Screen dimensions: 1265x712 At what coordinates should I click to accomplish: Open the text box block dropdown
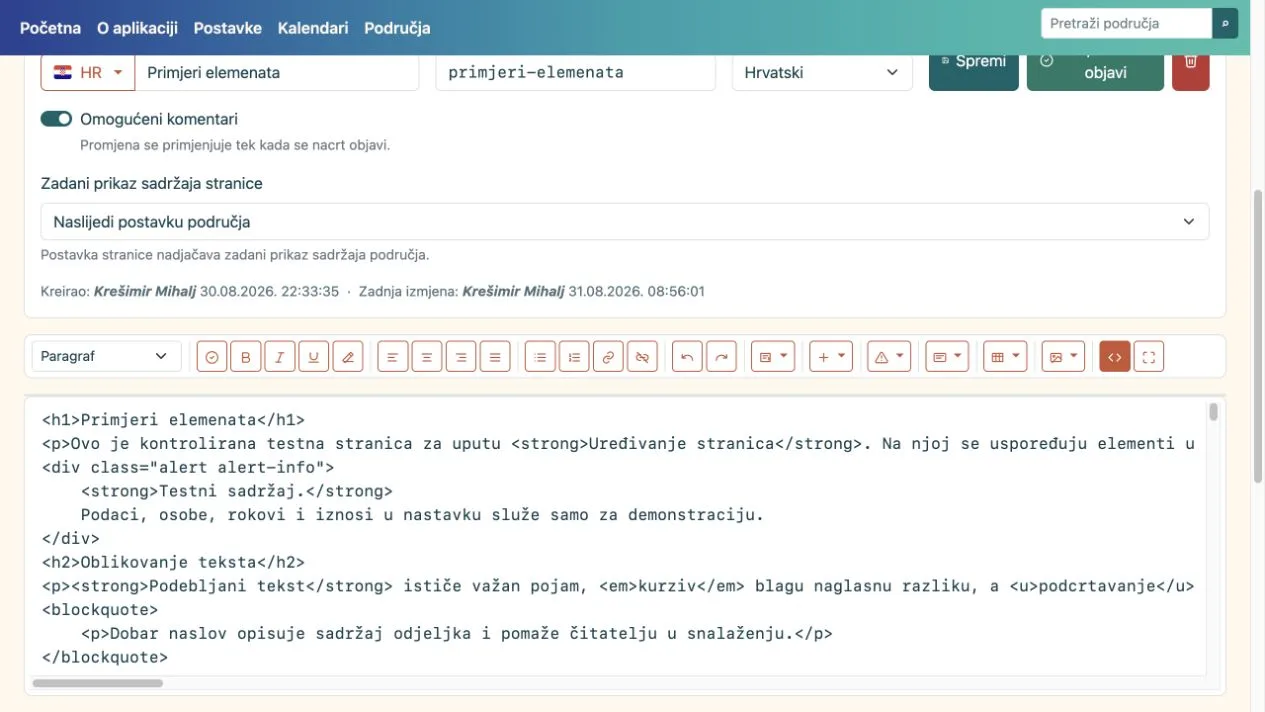[x=947, y=357]
